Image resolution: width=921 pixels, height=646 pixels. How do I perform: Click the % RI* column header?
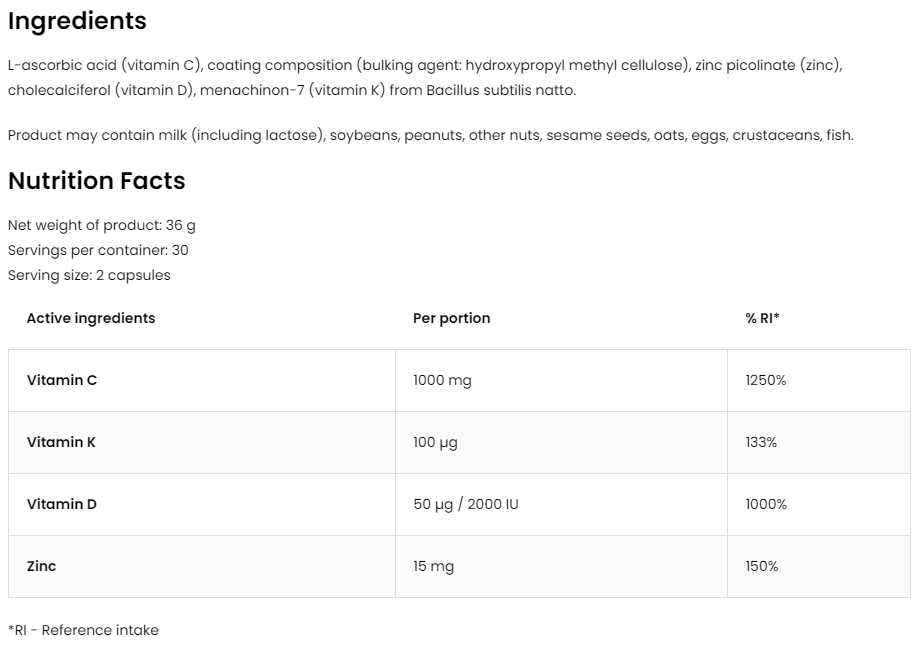(x=762, y=318)
